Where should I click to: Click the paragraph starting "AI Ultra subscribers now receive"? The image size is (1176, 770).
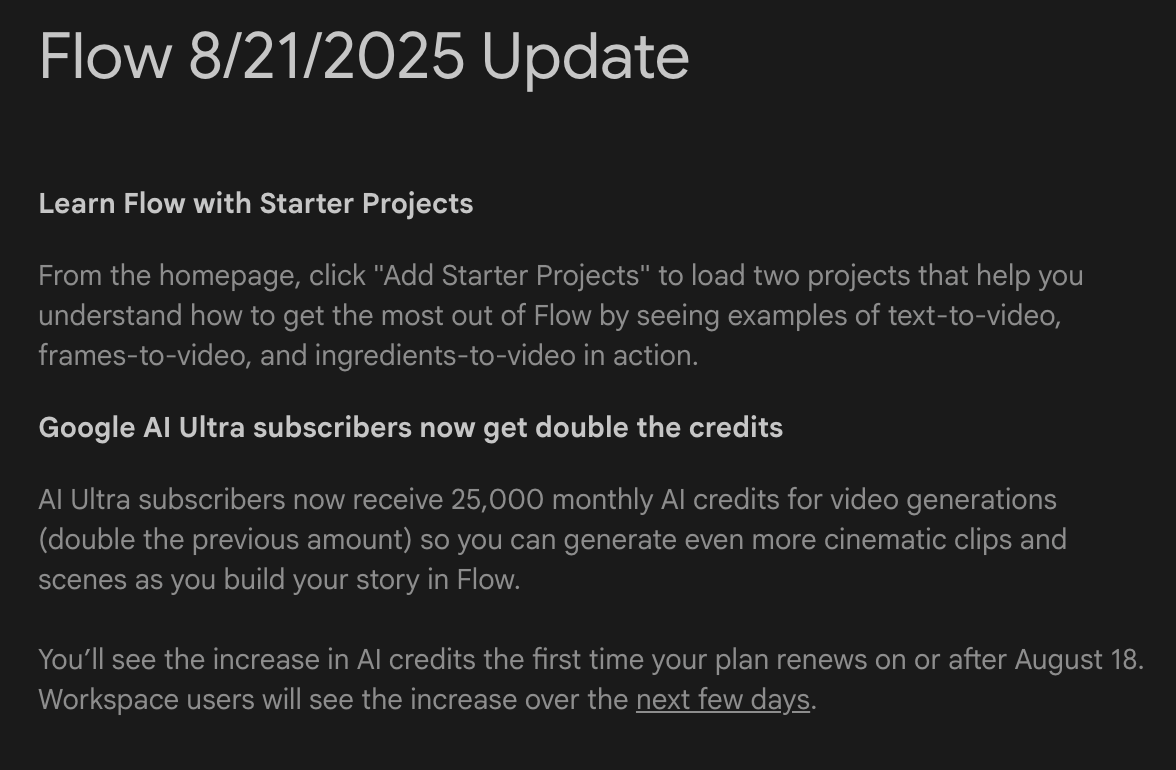click(x=552, y=540)
